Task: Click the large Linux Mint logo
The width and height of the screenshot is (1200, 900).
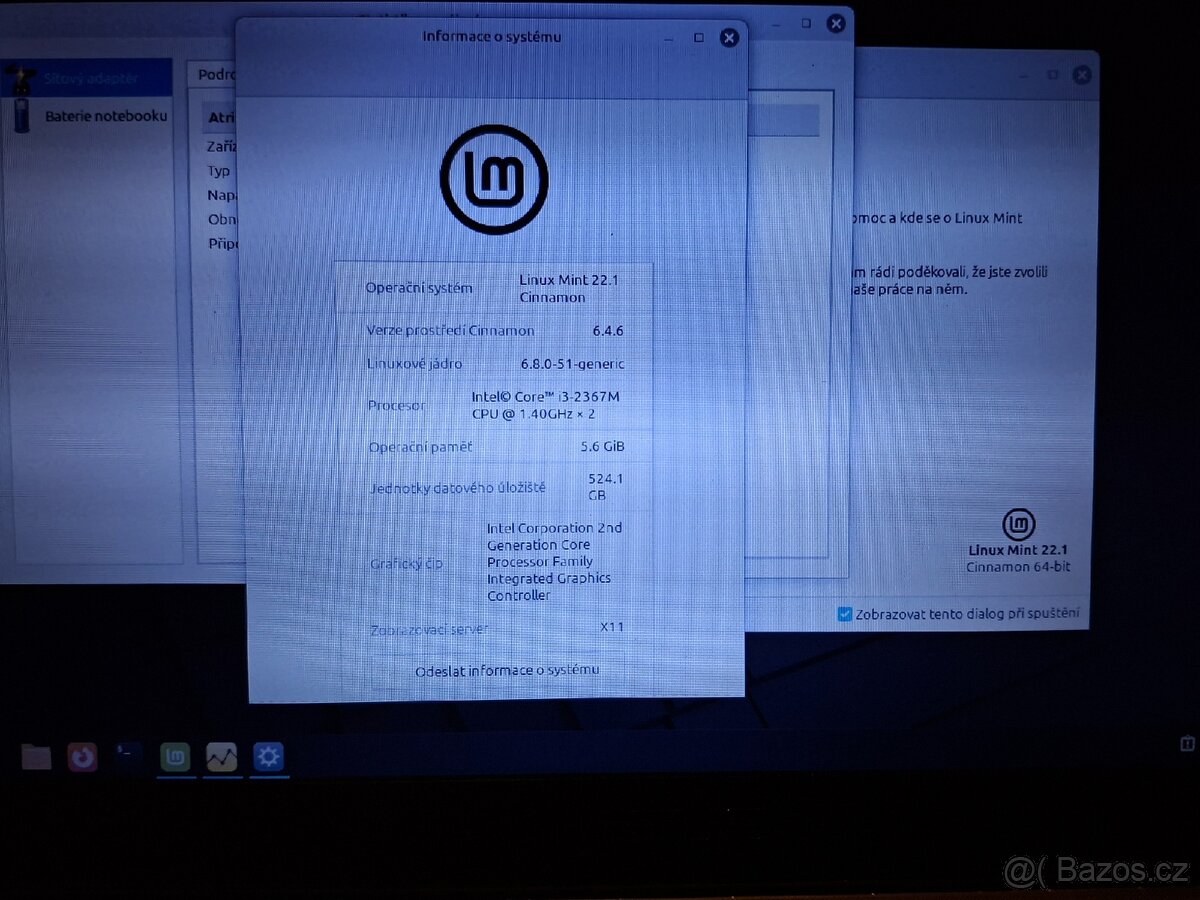Action: (494, 180)
